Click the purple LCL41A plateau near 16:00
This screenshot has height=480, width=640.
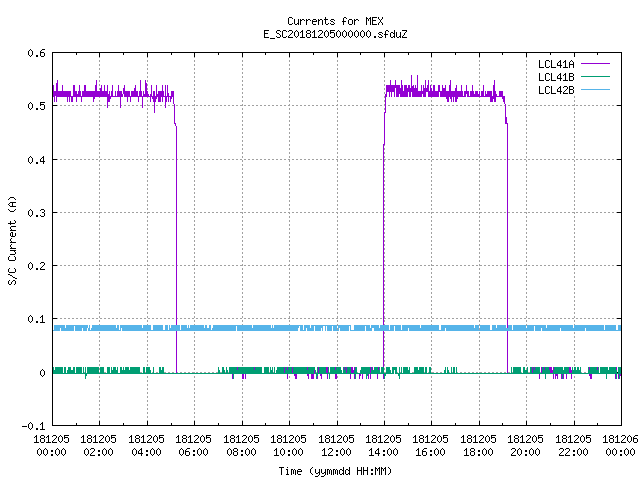coord(431,92)
